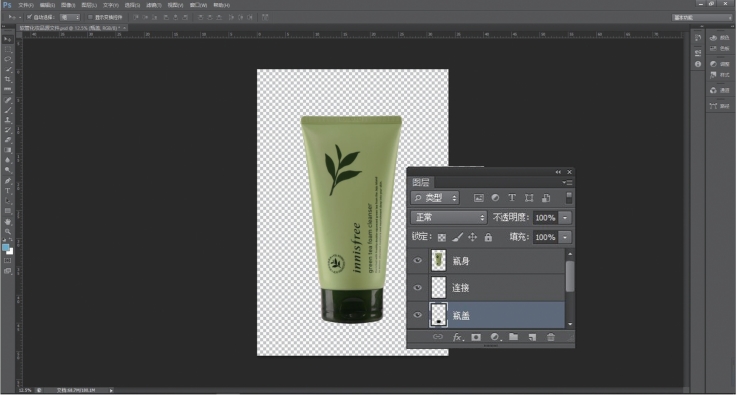Toggle the 显示变换控件 checkbox
Screen dimensions: 737x395
(90, 17)
